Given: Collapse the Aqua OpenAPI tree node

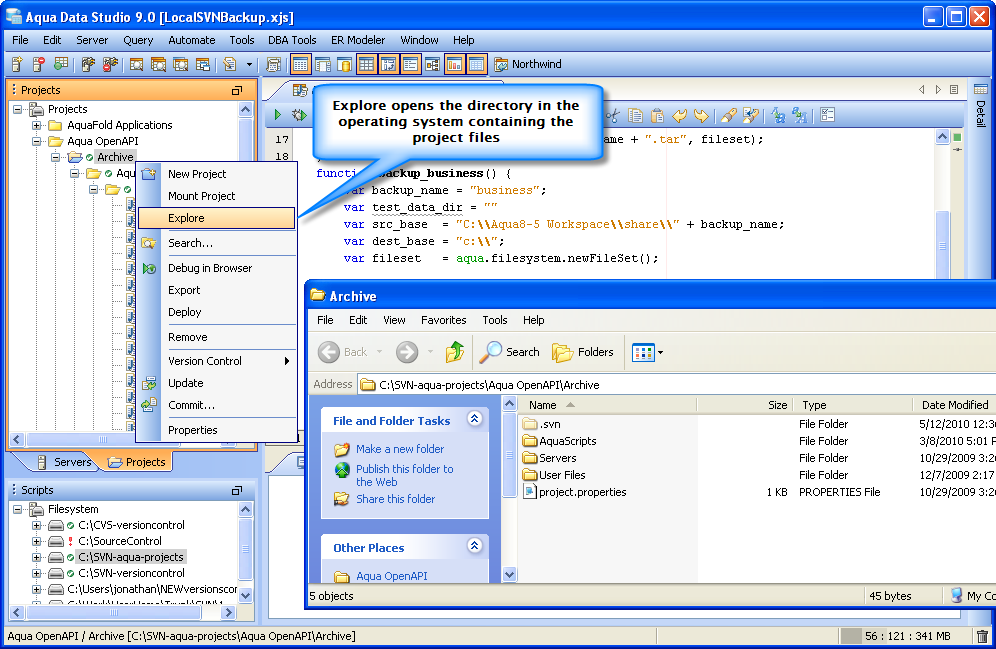Looking at the screenshot, I should pyautogui.click(x=37, y=141).
